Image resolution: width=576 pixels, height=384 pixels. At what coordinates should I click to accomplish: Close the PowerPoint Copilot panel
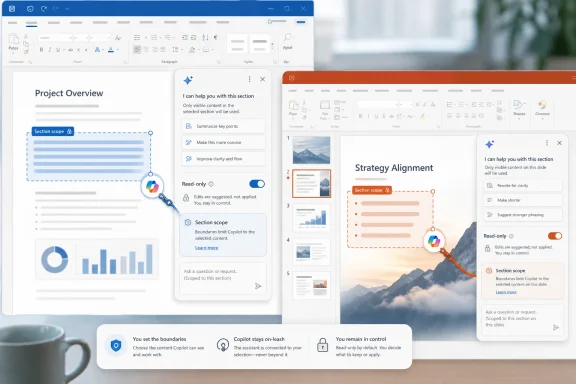pyautogui.click(x=559, y=143)
